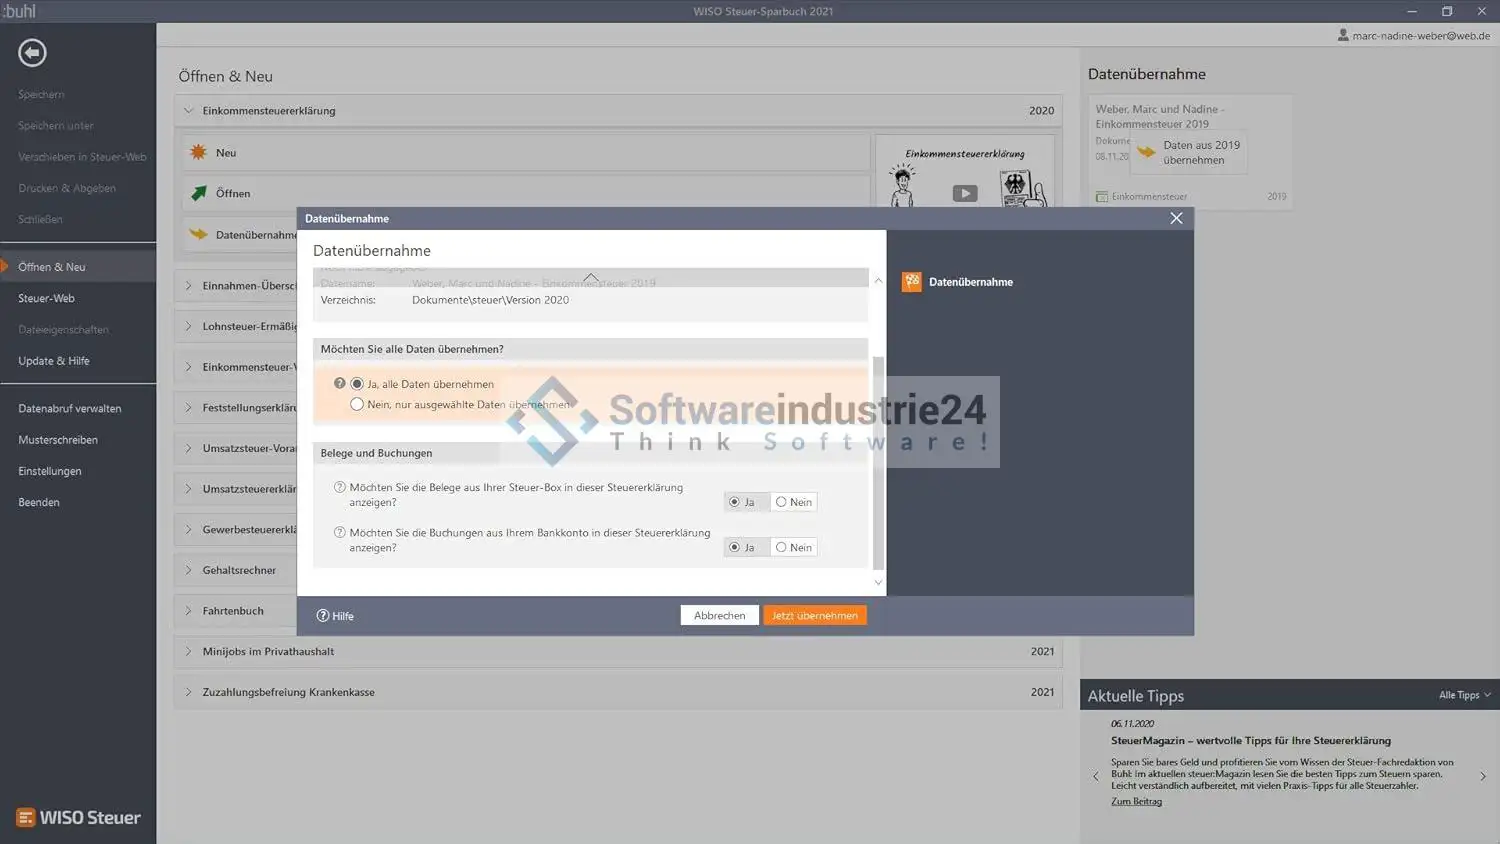Expand the Minijobs im Privathaushalt section
The image size is (1500, 844).
pos(188,651)
